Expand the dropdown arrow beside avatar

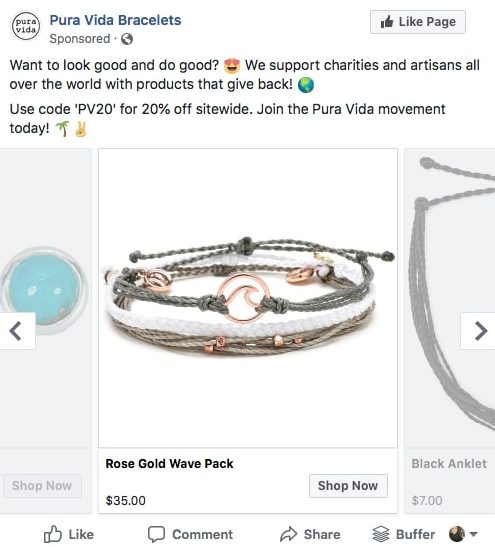pos(473,534)
